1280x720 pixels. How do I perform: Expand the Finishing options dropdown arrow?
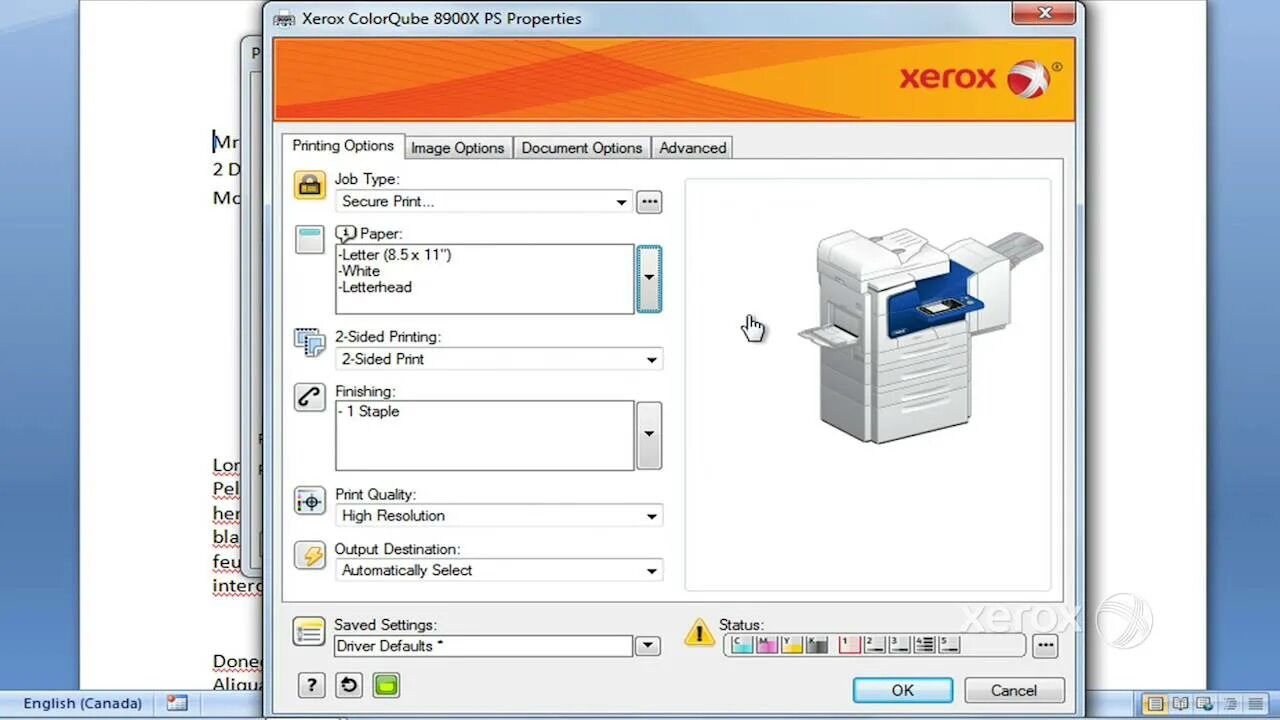pos(649,435)
